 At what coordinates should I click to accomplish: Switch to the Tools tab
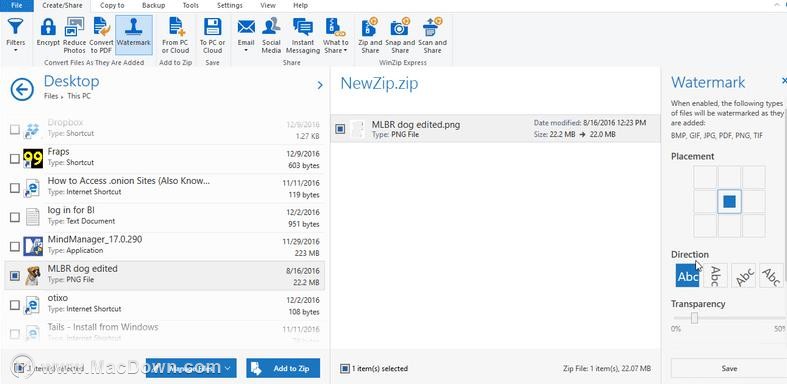(x=191, y=6)
